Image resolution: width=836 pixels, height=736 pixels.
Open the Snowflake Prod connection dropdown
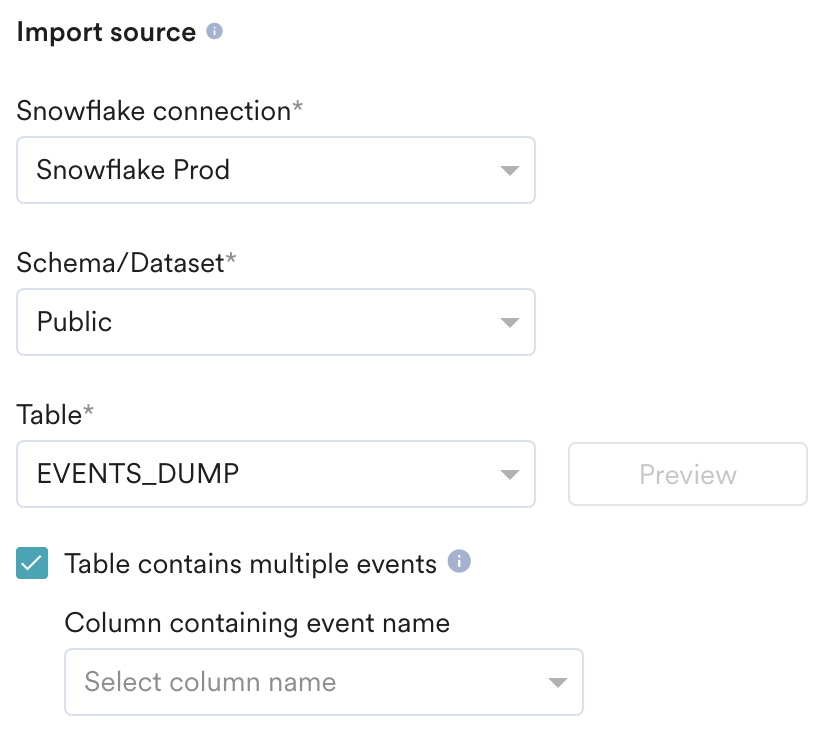[x=275, y=170]
